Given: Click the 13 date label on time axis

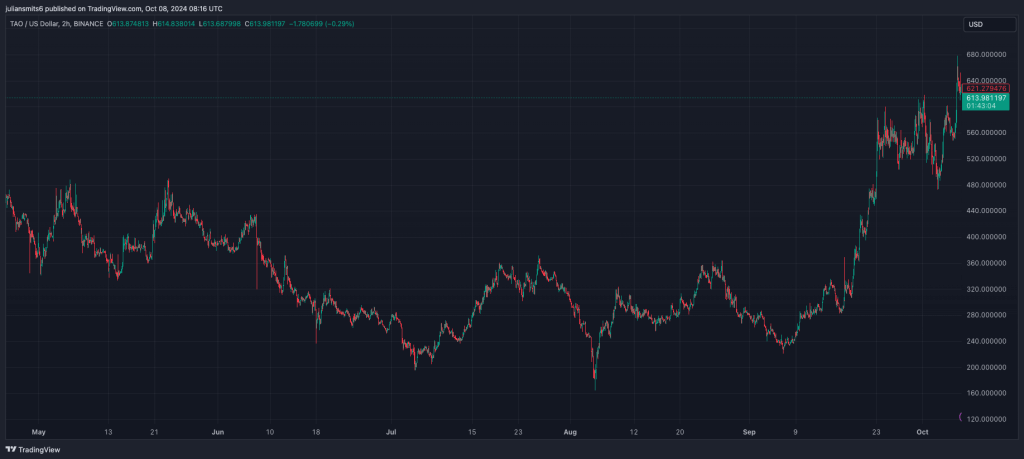Looking at the screenshot, I should pos(108,432).
